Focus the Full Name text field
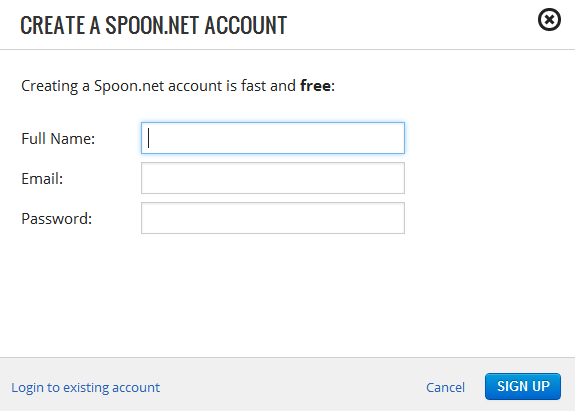Image resolution: width=575 pixels, height=411 pixels. [273, 138]
